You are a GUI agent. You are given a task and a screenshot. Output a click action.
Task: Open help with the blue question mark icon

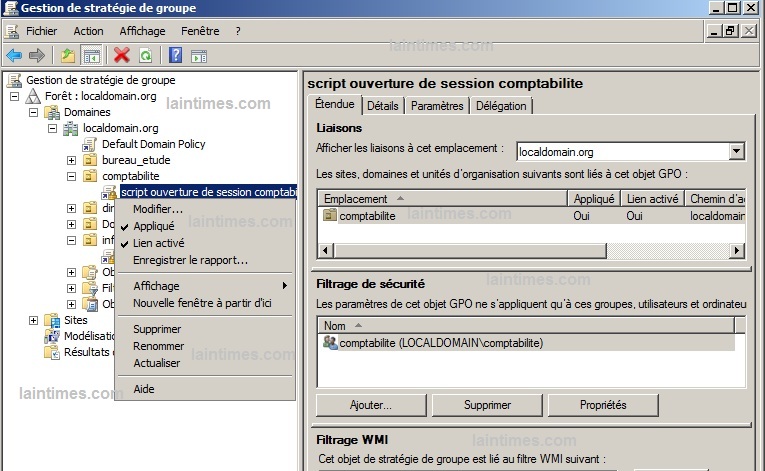coord(176,55)
